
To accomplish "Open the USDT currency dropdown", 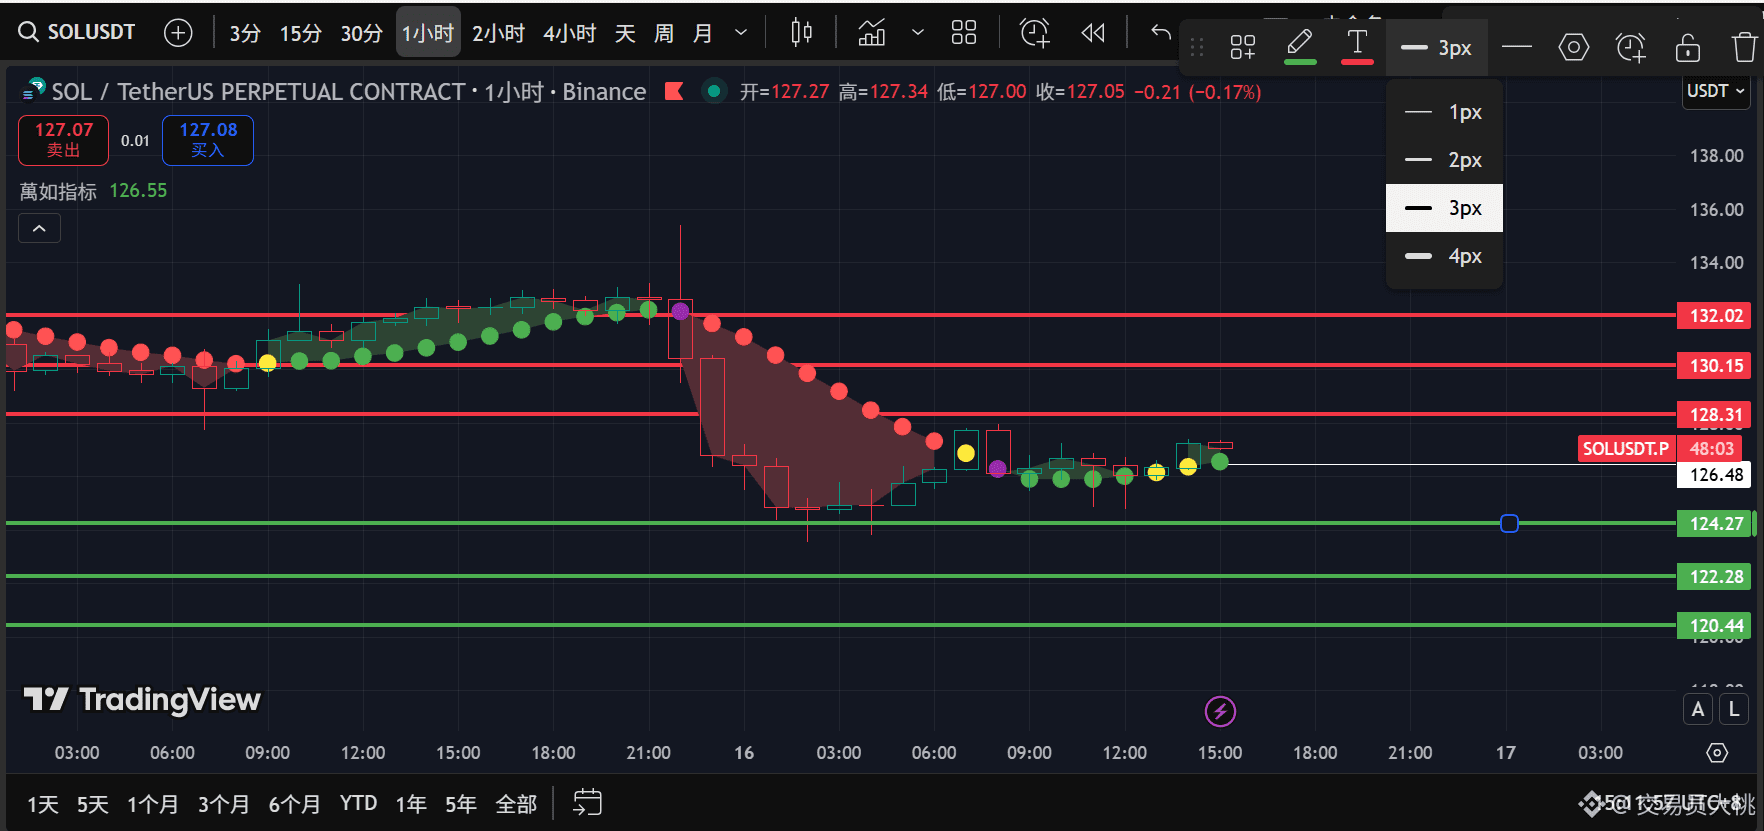I will (1716, 91).
